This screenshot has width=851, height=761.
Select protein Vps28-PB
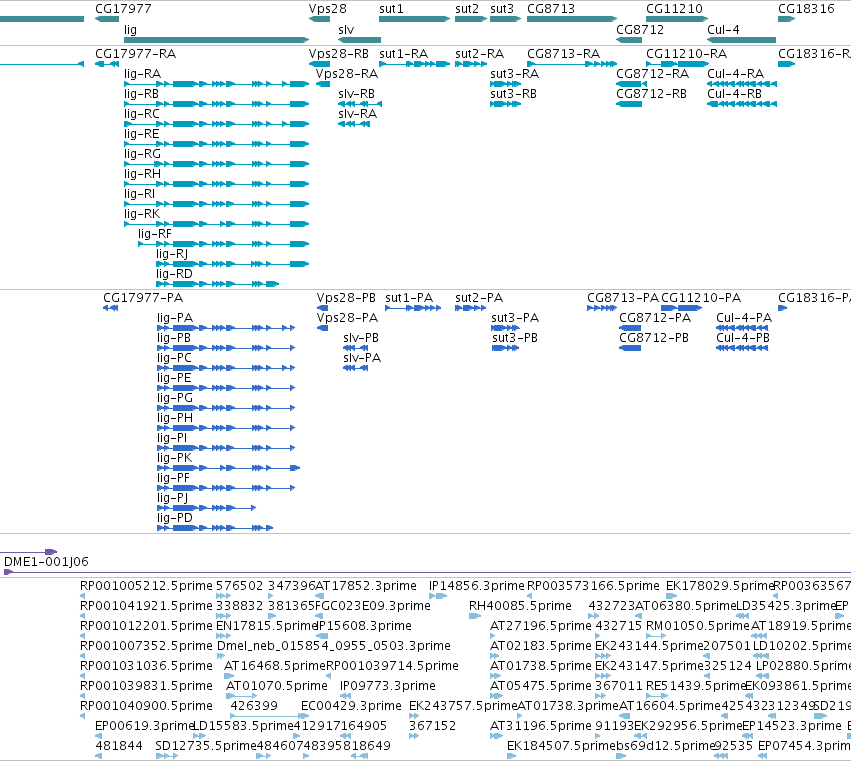[x=322, y=308]
